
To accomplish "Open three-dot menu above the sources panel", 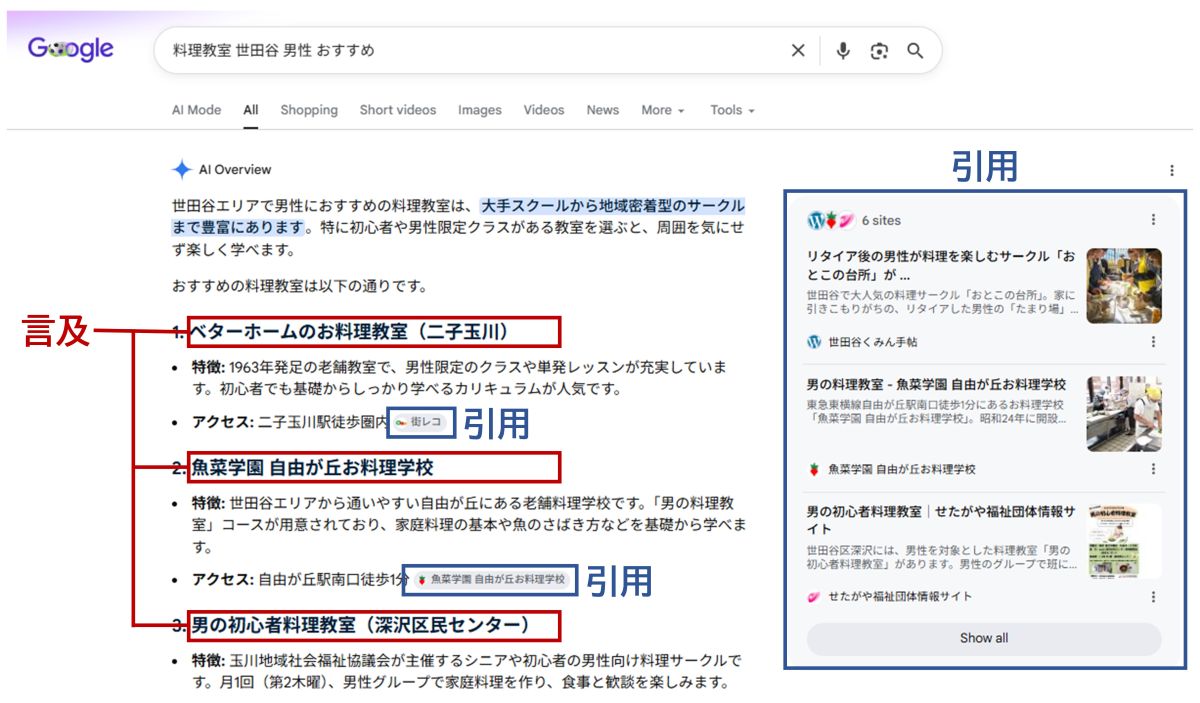I will coord(1172,171).
